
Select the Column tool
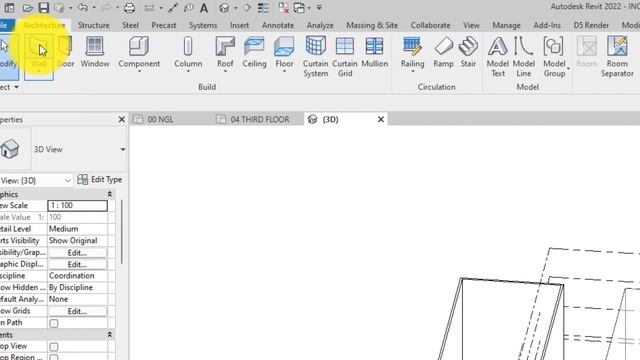pyautogui.click(x=188, y=53)
